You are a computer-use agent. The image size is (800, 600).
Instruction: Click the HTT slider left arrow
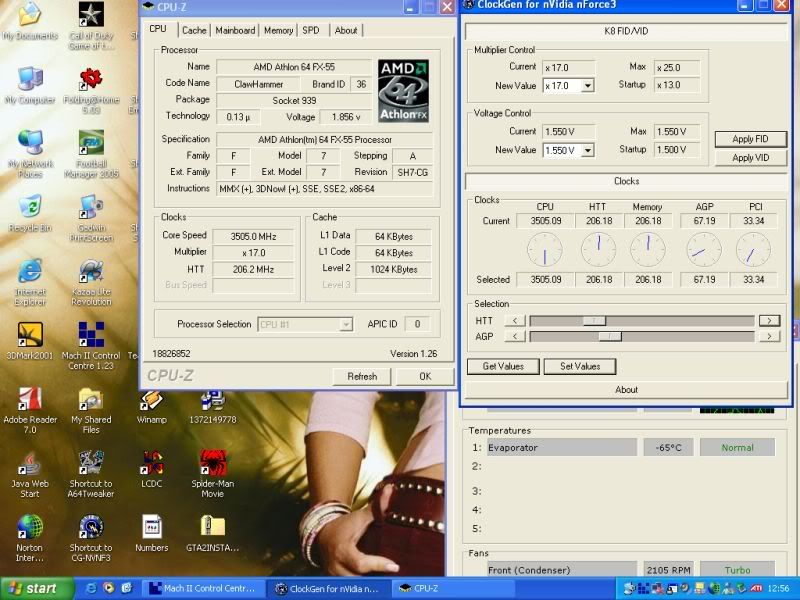point(515,320)
